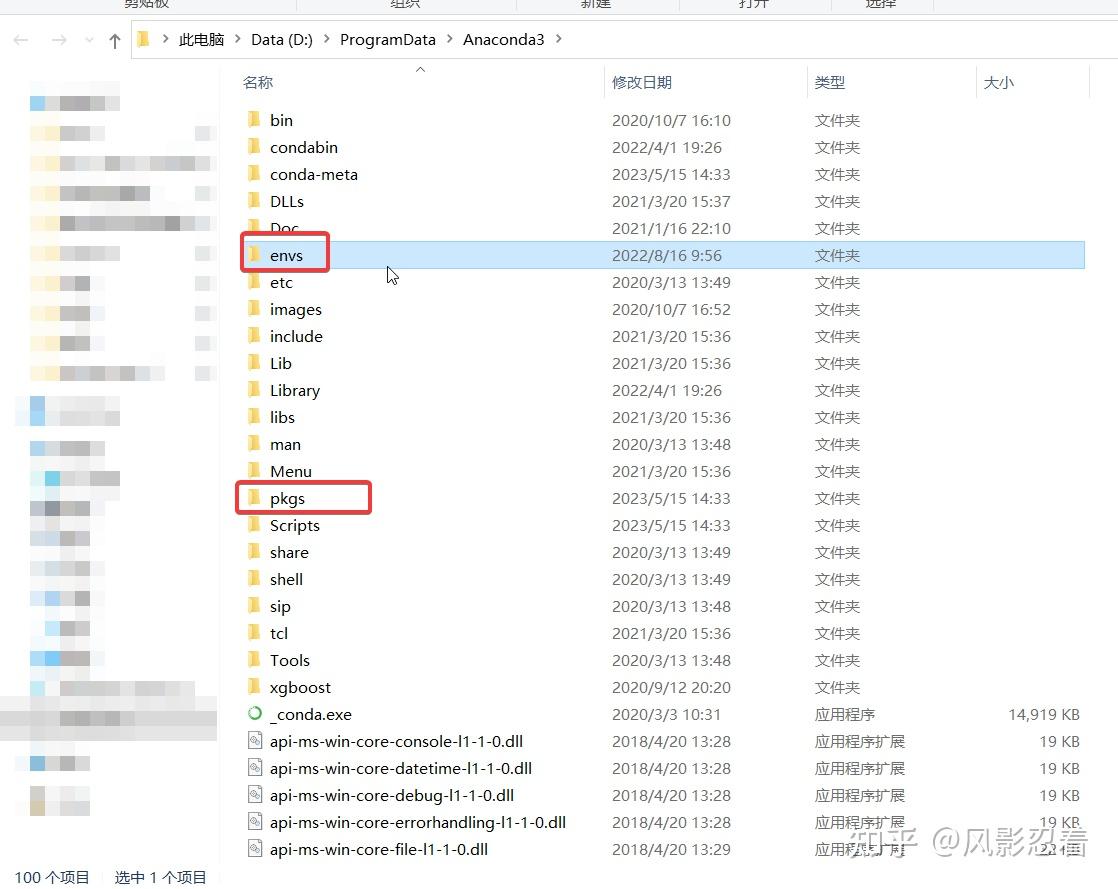Screen dimensions: 1118x889
Task: Open the bin folder
Action: pos(281,119)
